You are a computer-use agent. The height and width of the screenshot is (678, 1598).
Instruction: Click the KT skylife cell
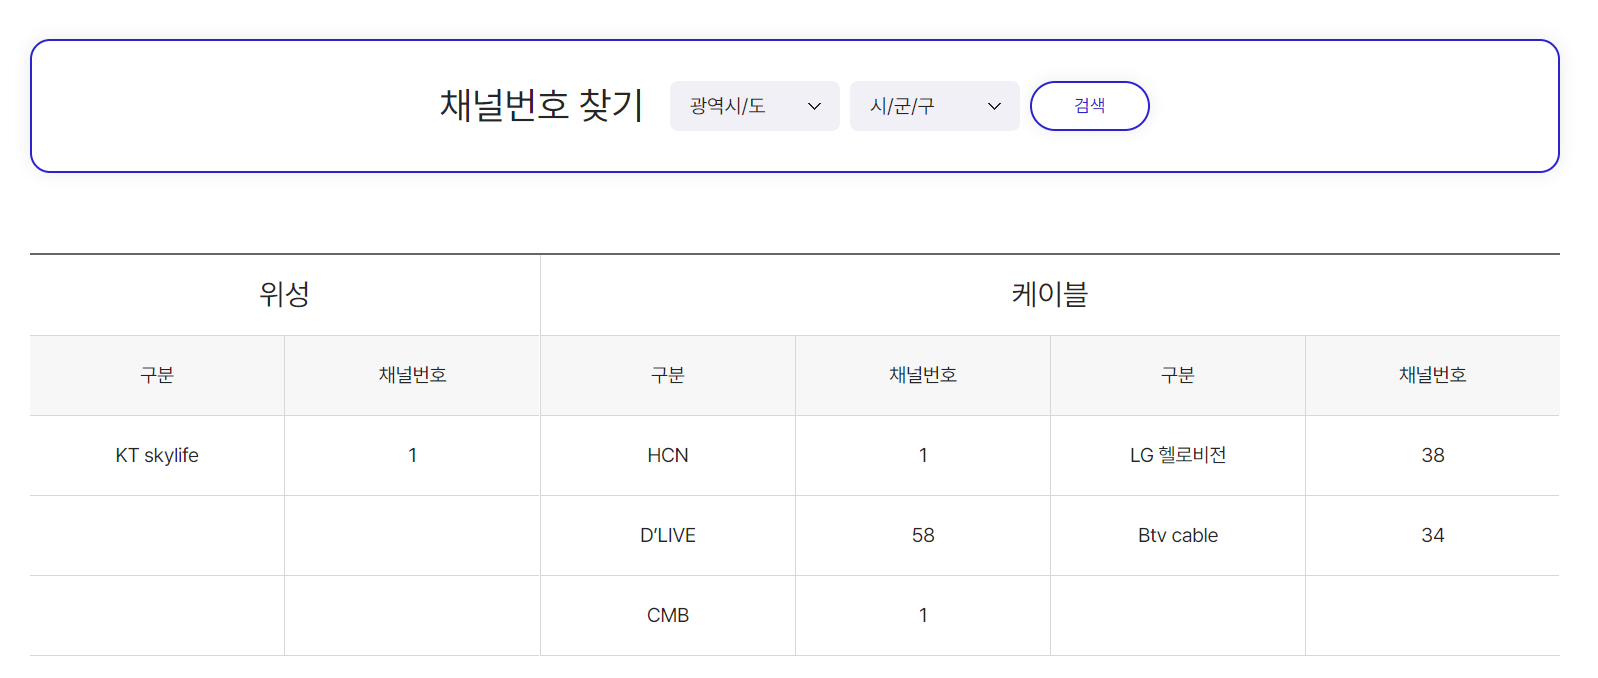pyautogui.click(x=157, y=455)
